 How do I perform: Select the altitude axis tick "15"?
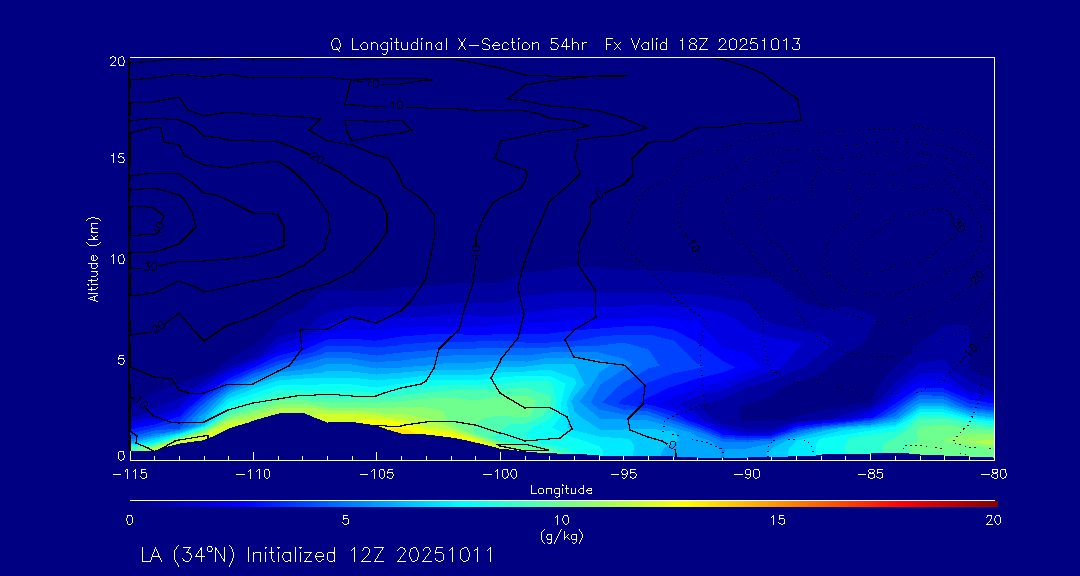[x=117, y=158]
